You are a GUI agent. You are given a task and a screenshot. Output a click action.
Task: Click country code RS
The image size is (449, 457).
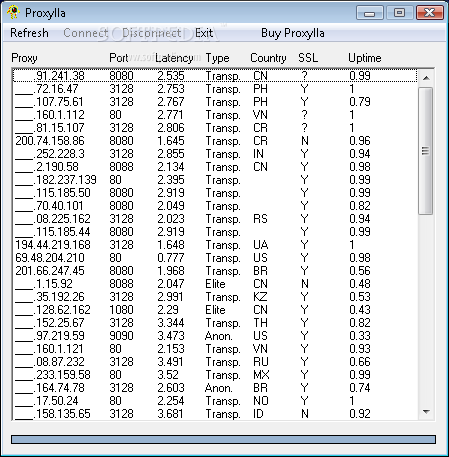260,219
